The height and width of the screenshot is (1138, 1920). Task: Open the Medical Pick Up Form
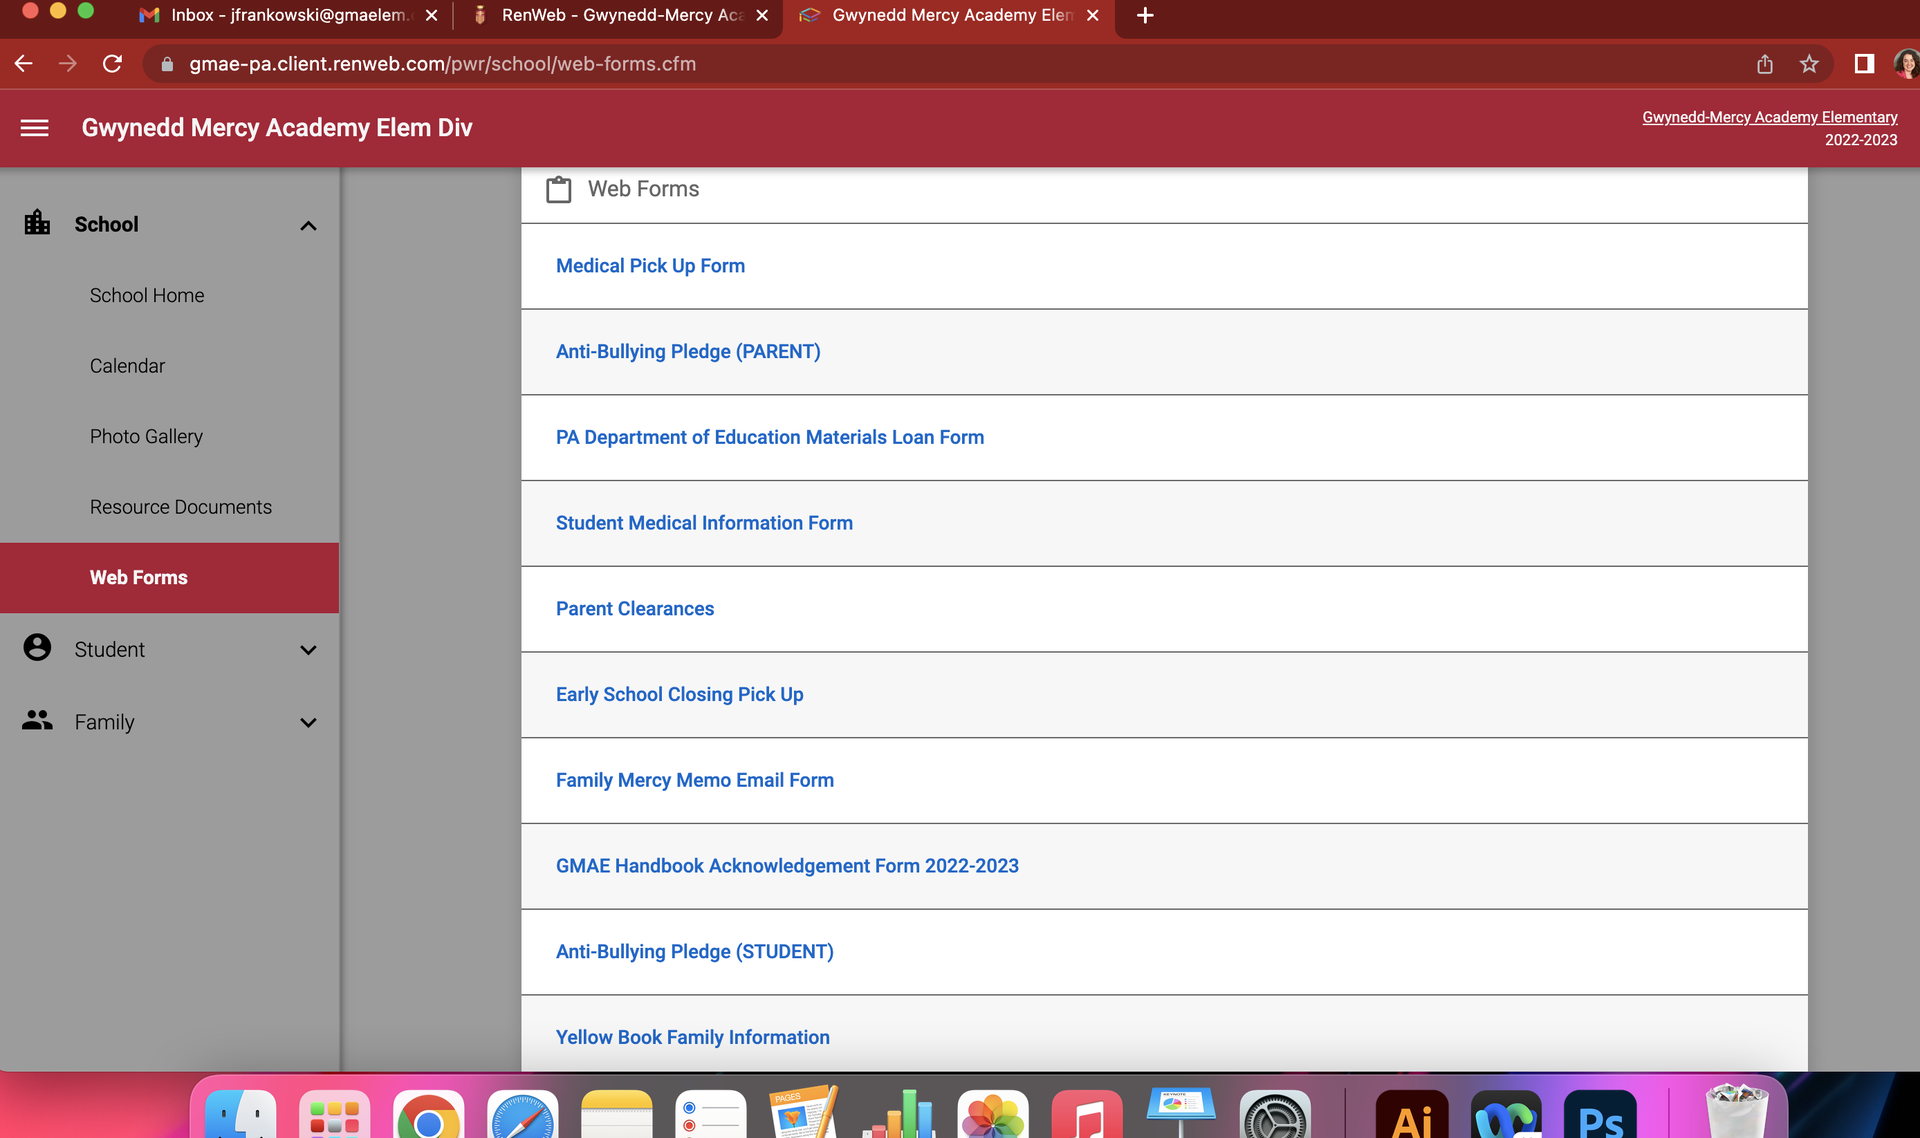[x=650, y=265]
